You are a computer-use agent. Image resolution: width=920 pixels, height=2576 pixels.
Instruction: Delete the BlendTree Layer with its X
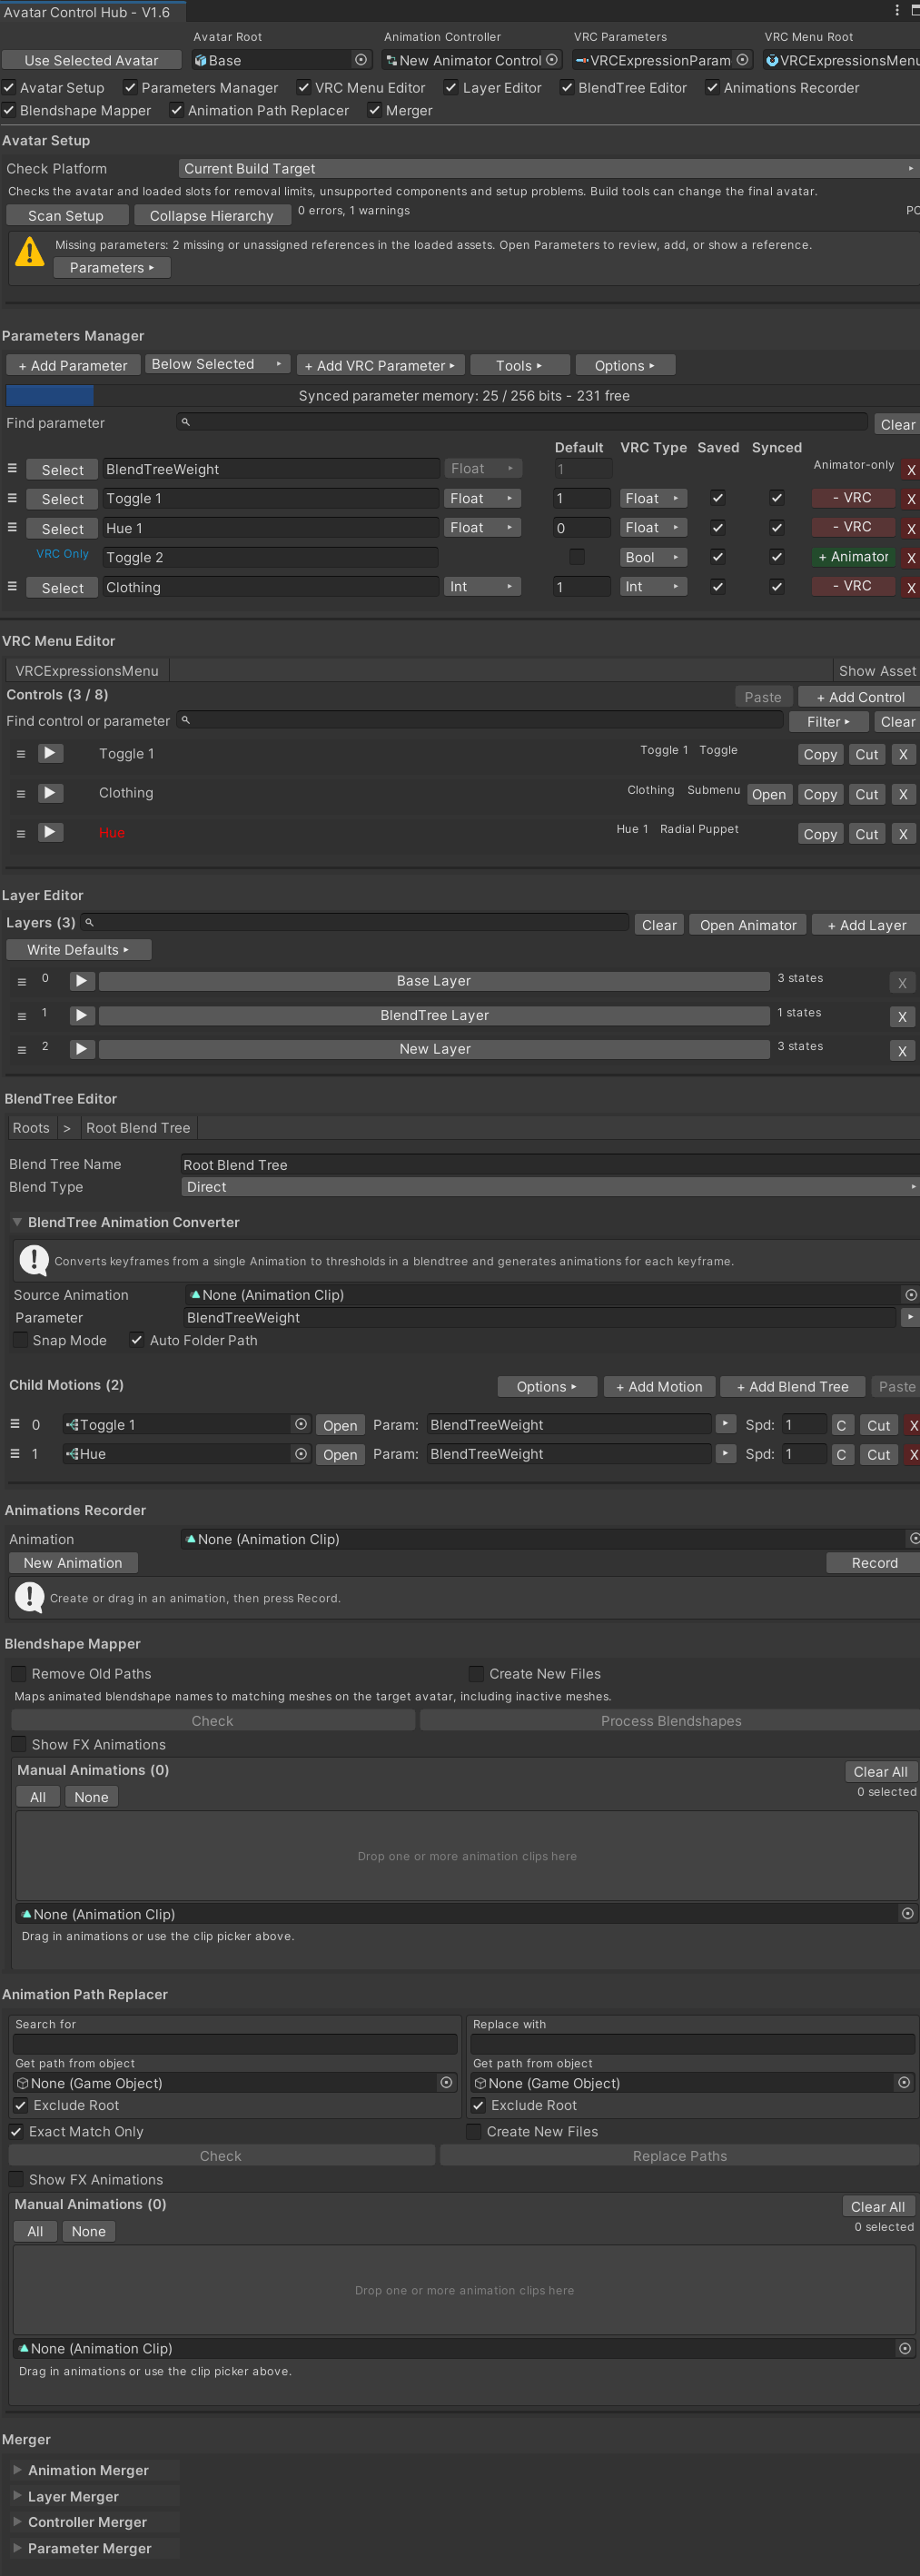(902, 1016)
